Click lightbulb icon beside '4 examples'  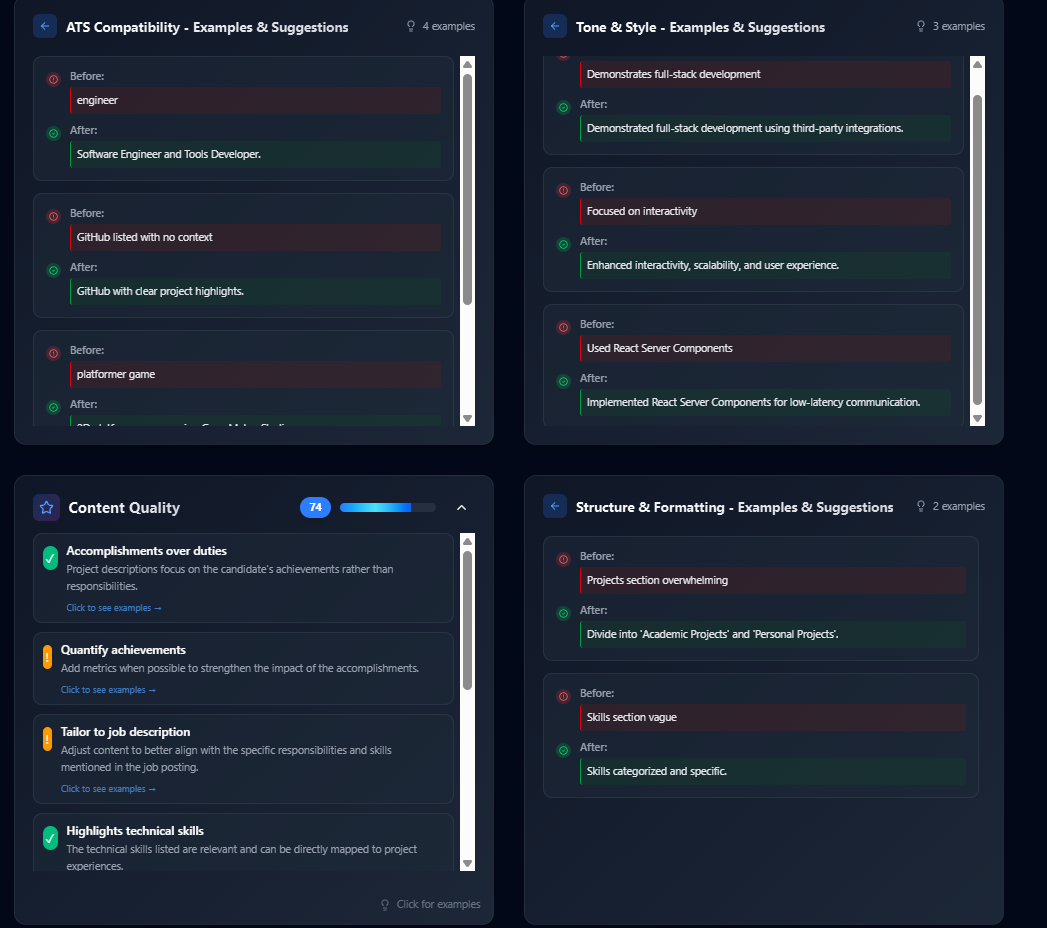pos(411,26)
